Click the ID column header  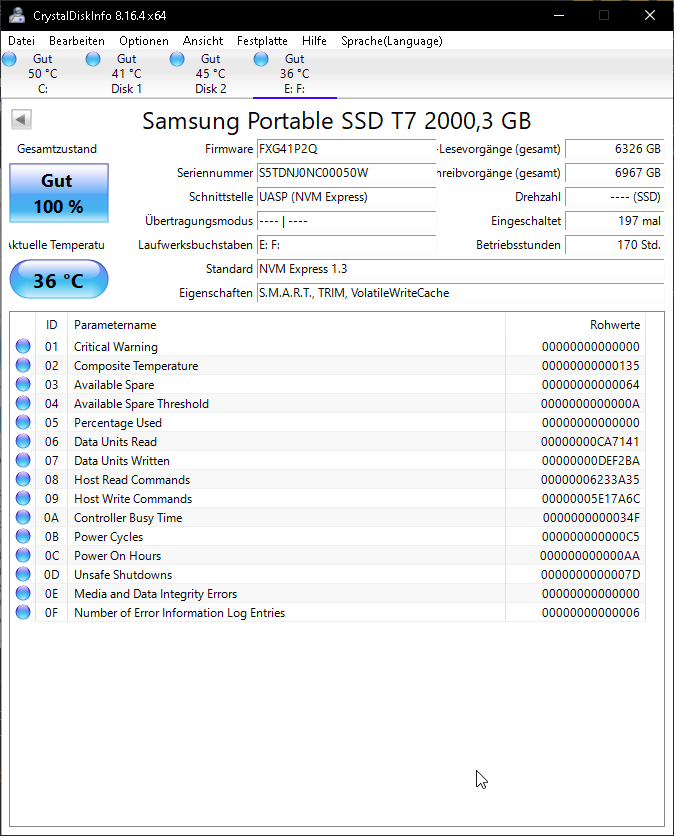click(x=51, y=325)
